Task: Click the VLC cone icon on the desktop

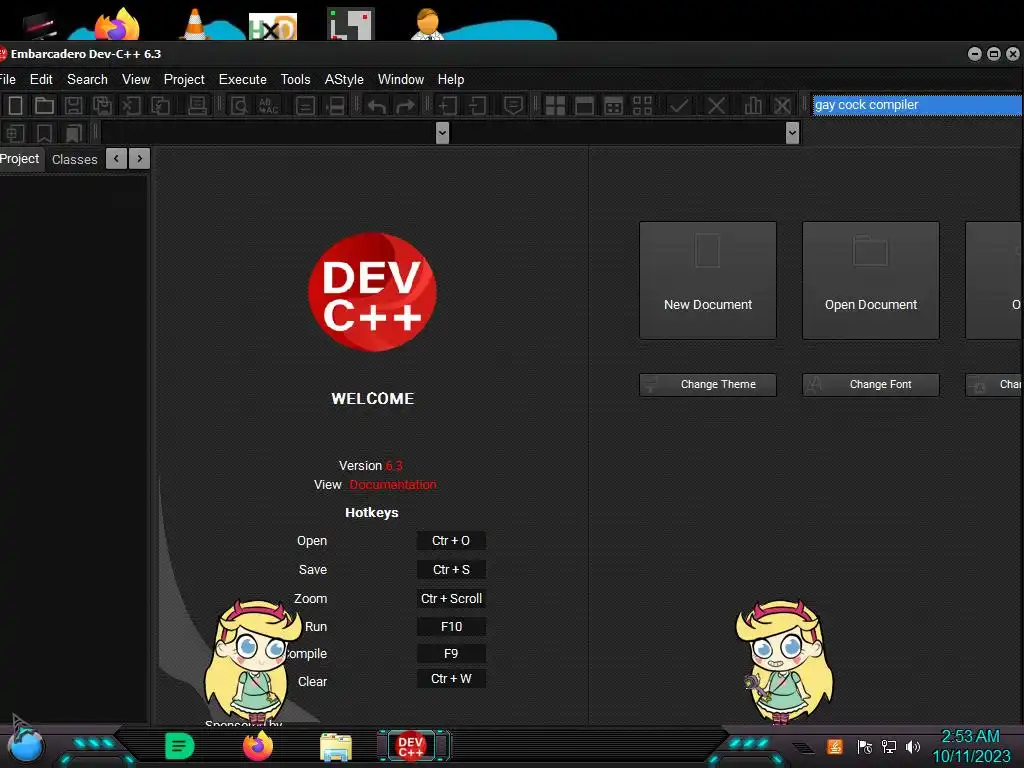Action: [x=195, y=24]
